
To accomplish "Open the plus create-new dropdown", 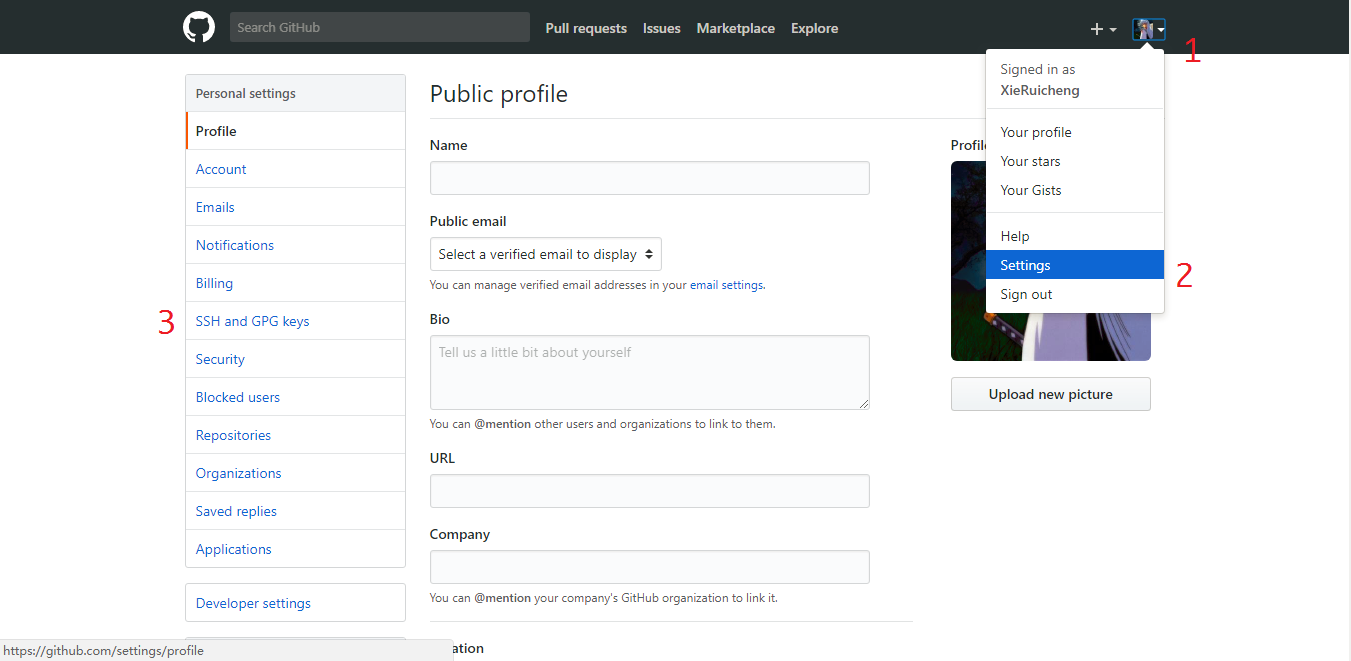I will point(1103,30).
